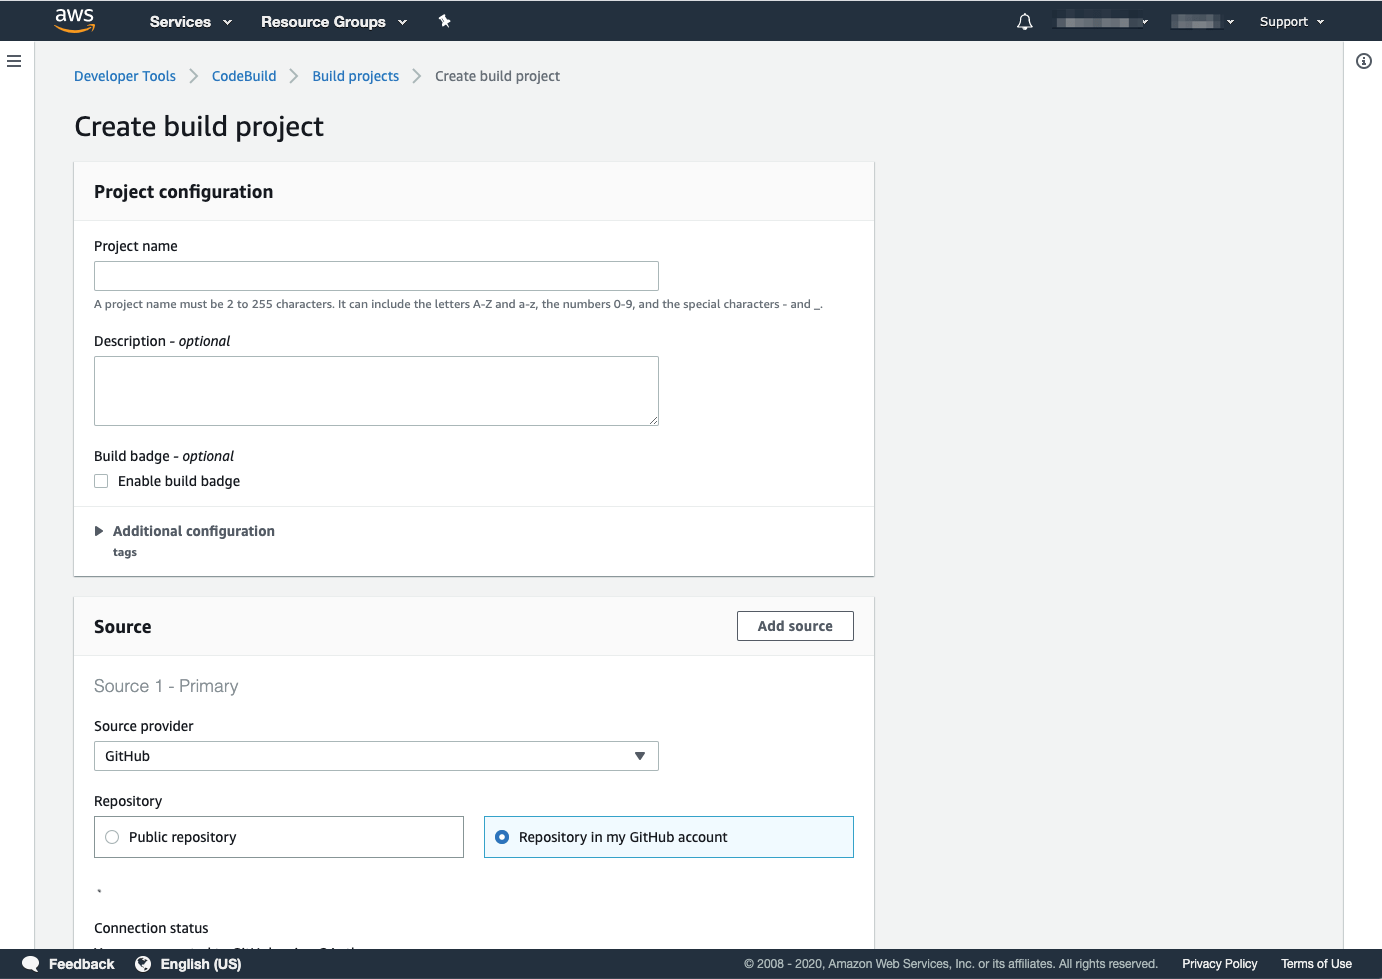The image size is (1382, 979).
Task: Click the Feedback speech bubble icon
Action: (x=30, y=963)
